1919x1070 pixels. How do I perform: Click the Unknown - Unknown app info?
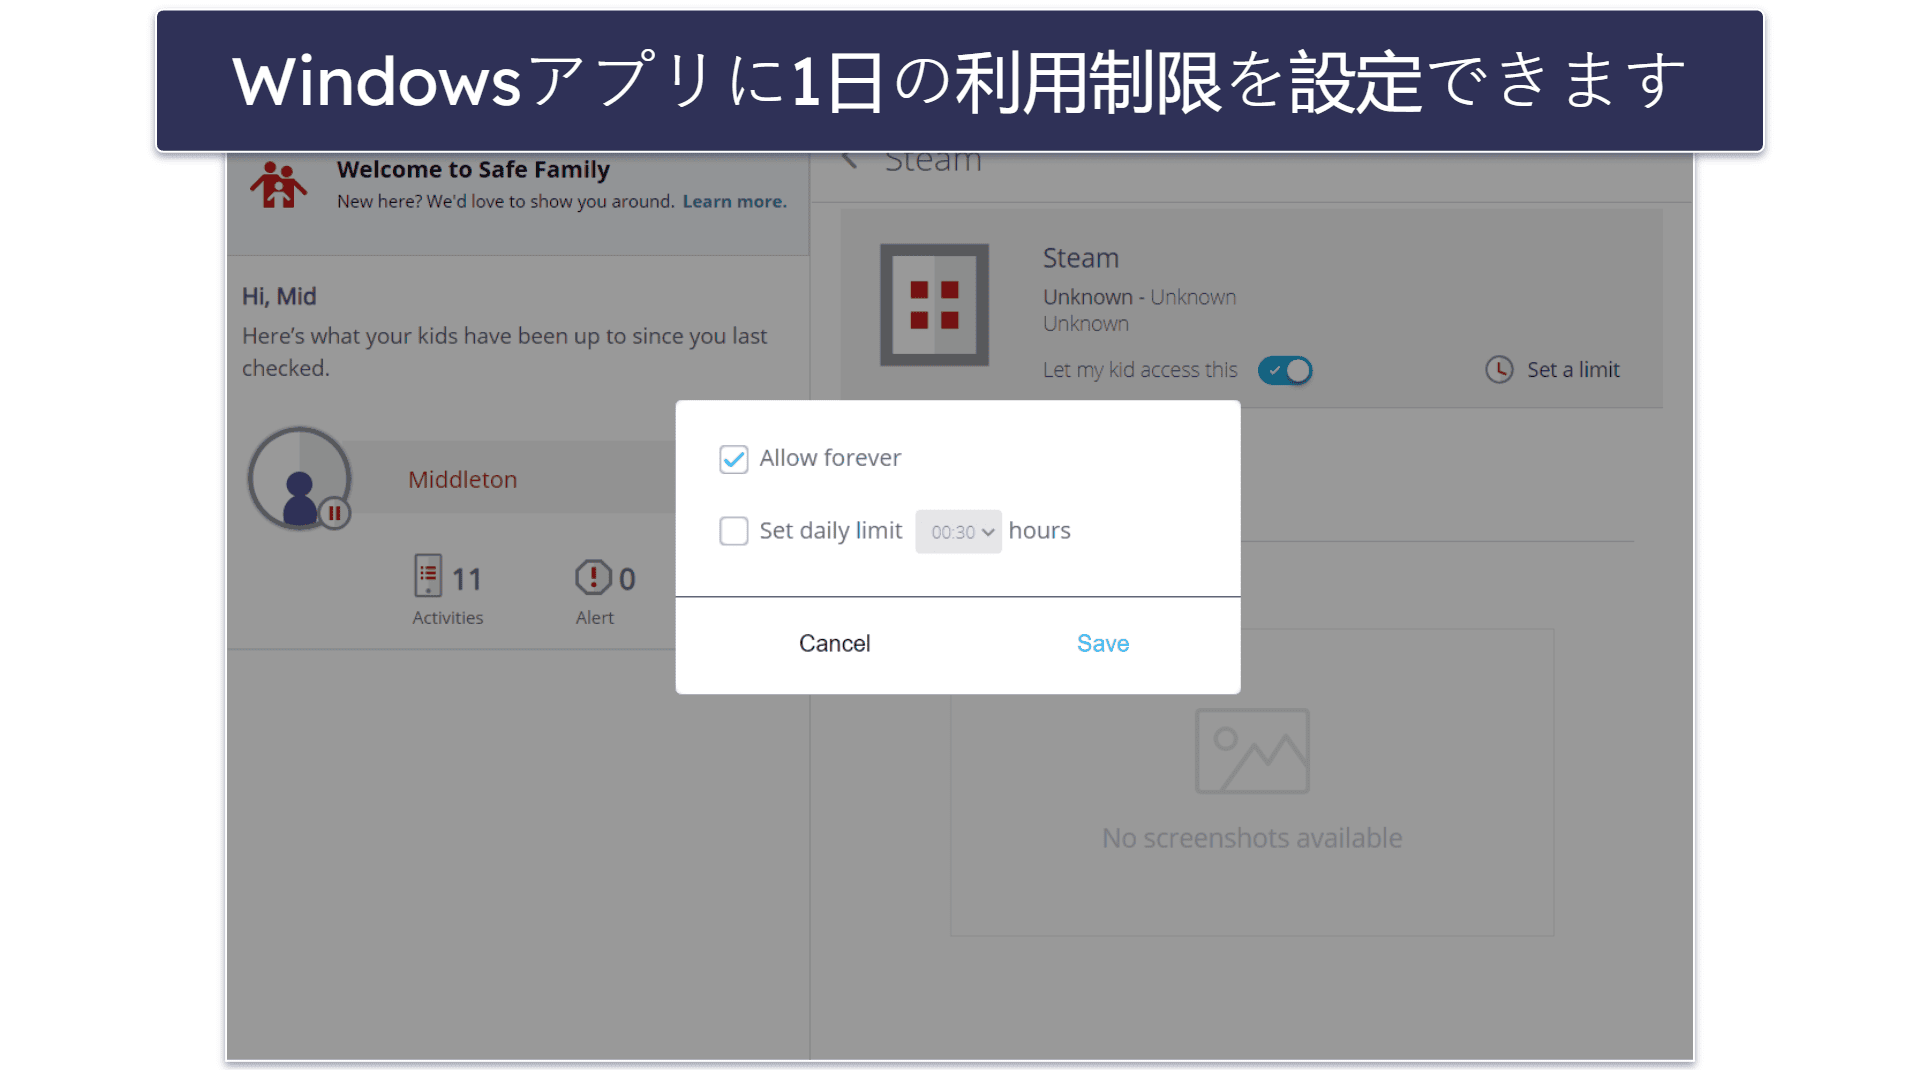pos(1139,298)
